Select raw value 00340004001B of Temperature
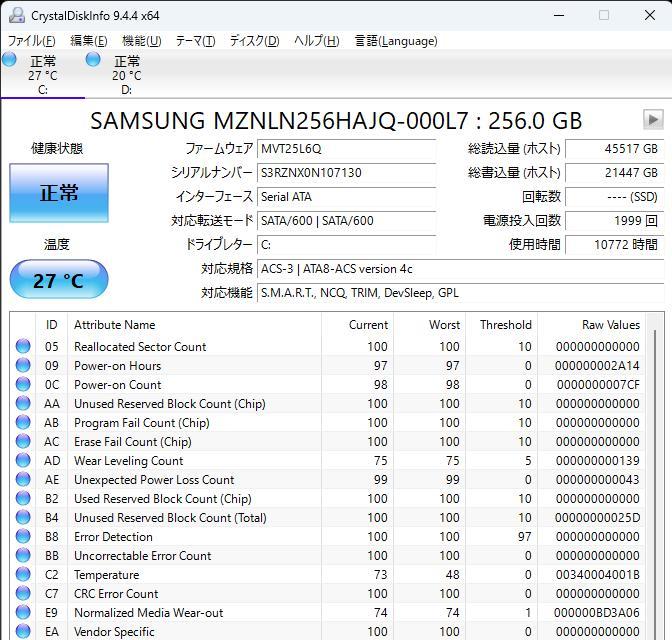Image resolution: width=672 pixels, height=640 pixels. coord(597,574)
